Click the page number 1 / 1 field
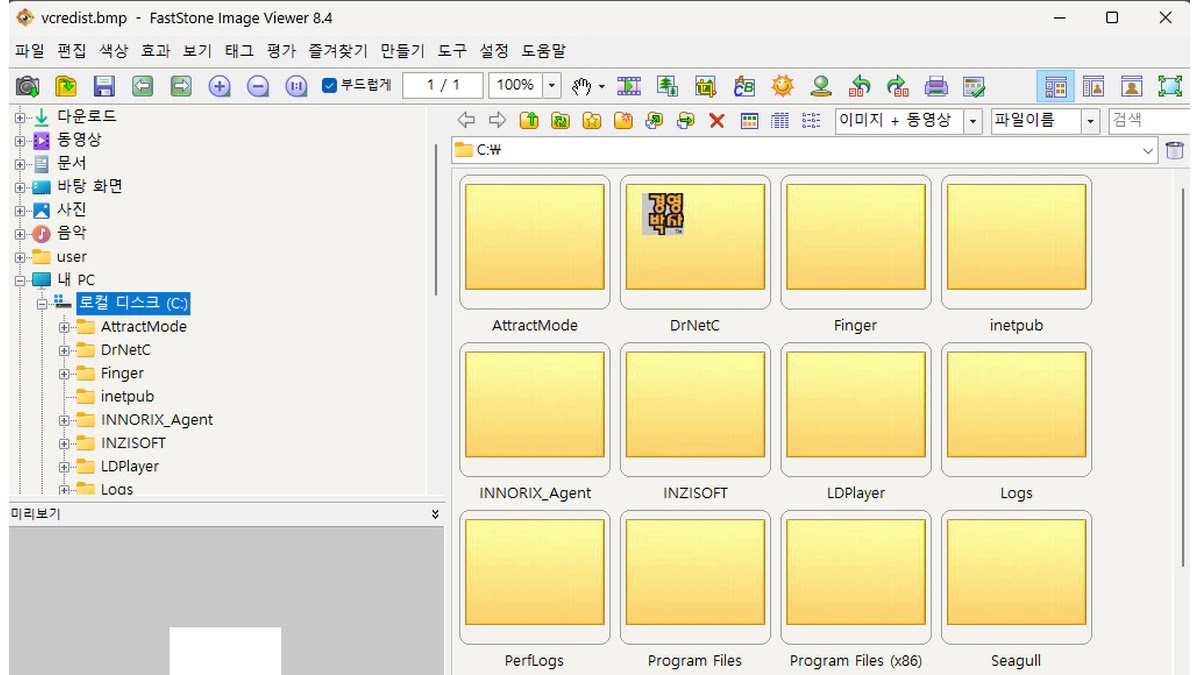This screenshot has width=1200, height=675. (x=443, y=86)
